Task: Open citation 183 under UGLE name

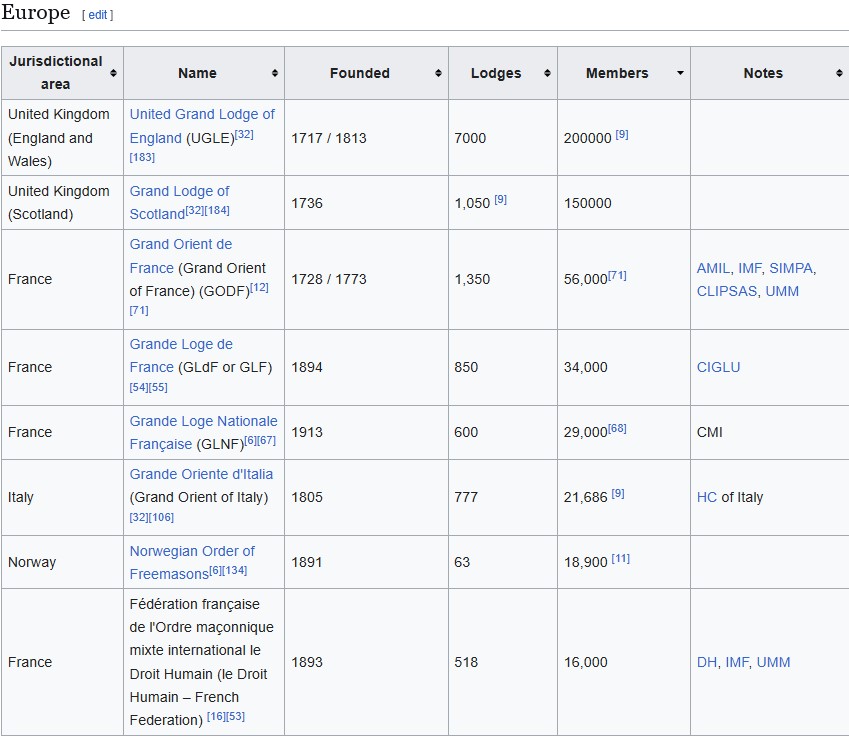Action: pyautogui.click(x=142, y=157)
